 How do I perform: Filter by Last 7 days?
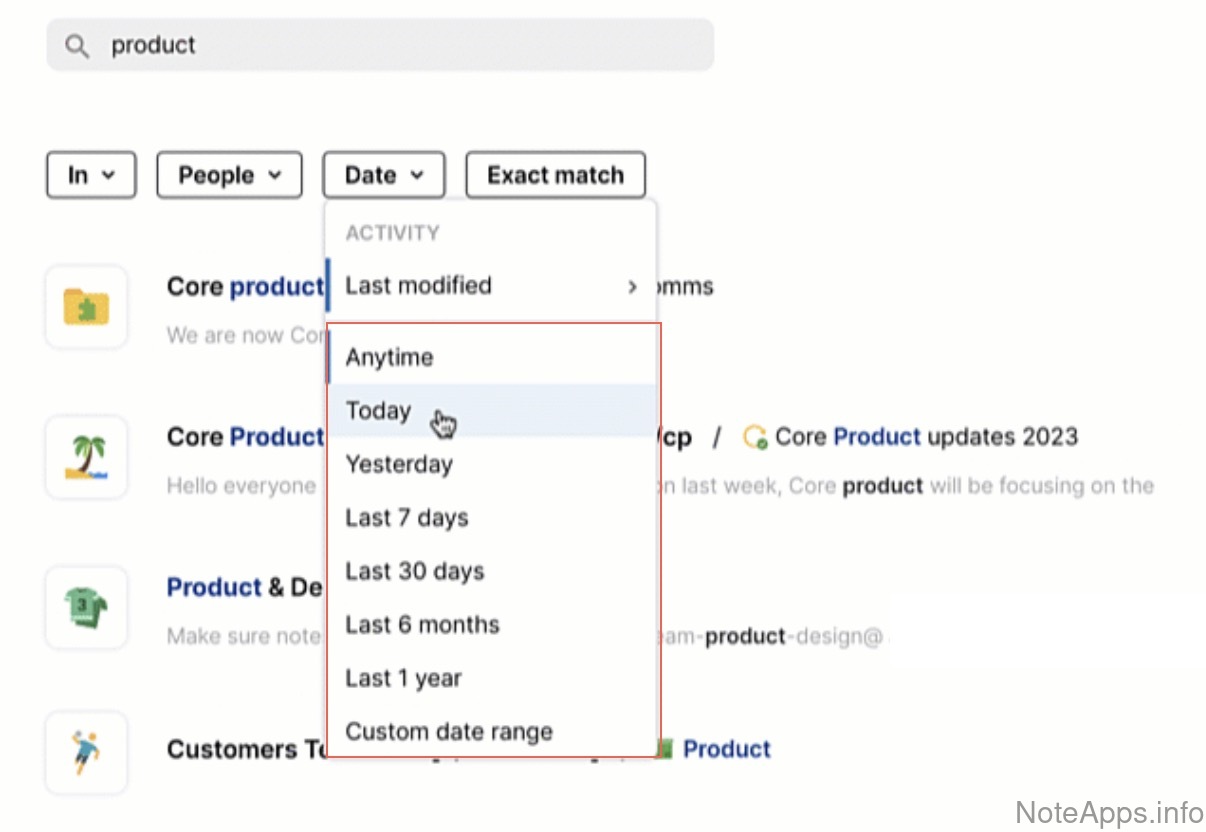[407, 518]
